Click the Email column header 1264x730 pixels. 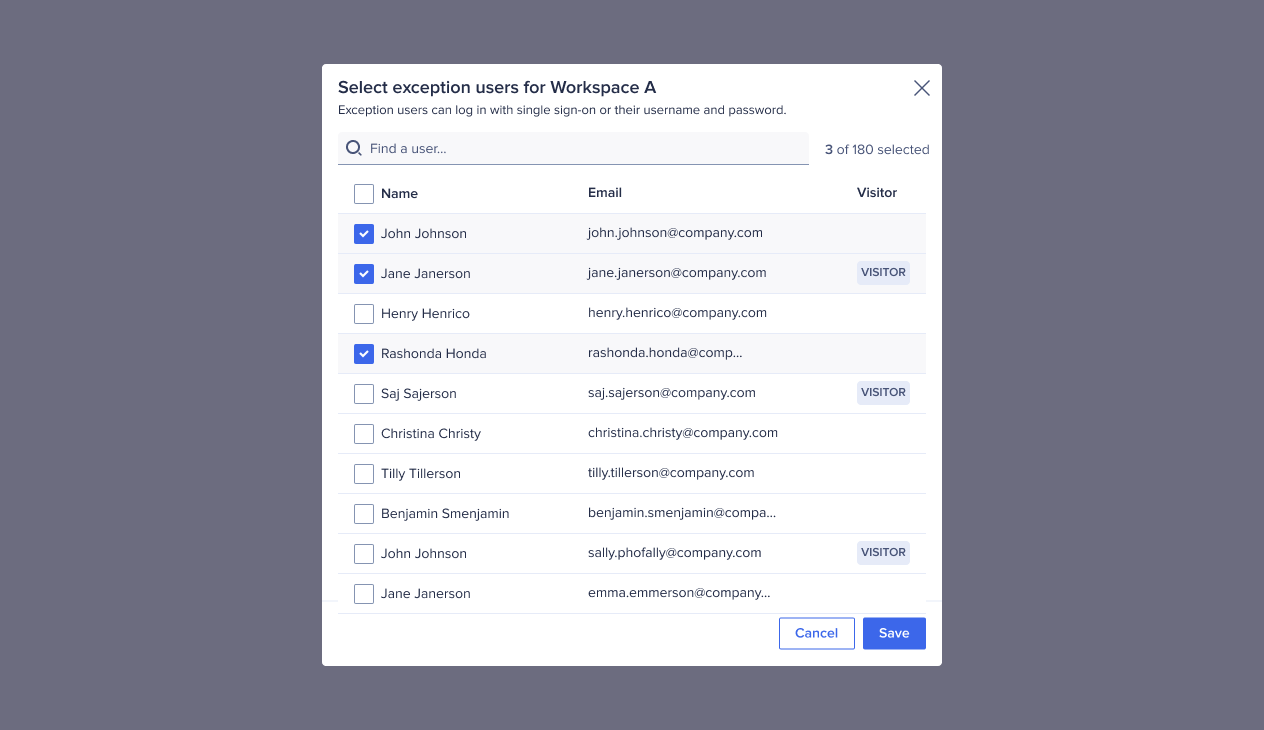tap(604, 192)
